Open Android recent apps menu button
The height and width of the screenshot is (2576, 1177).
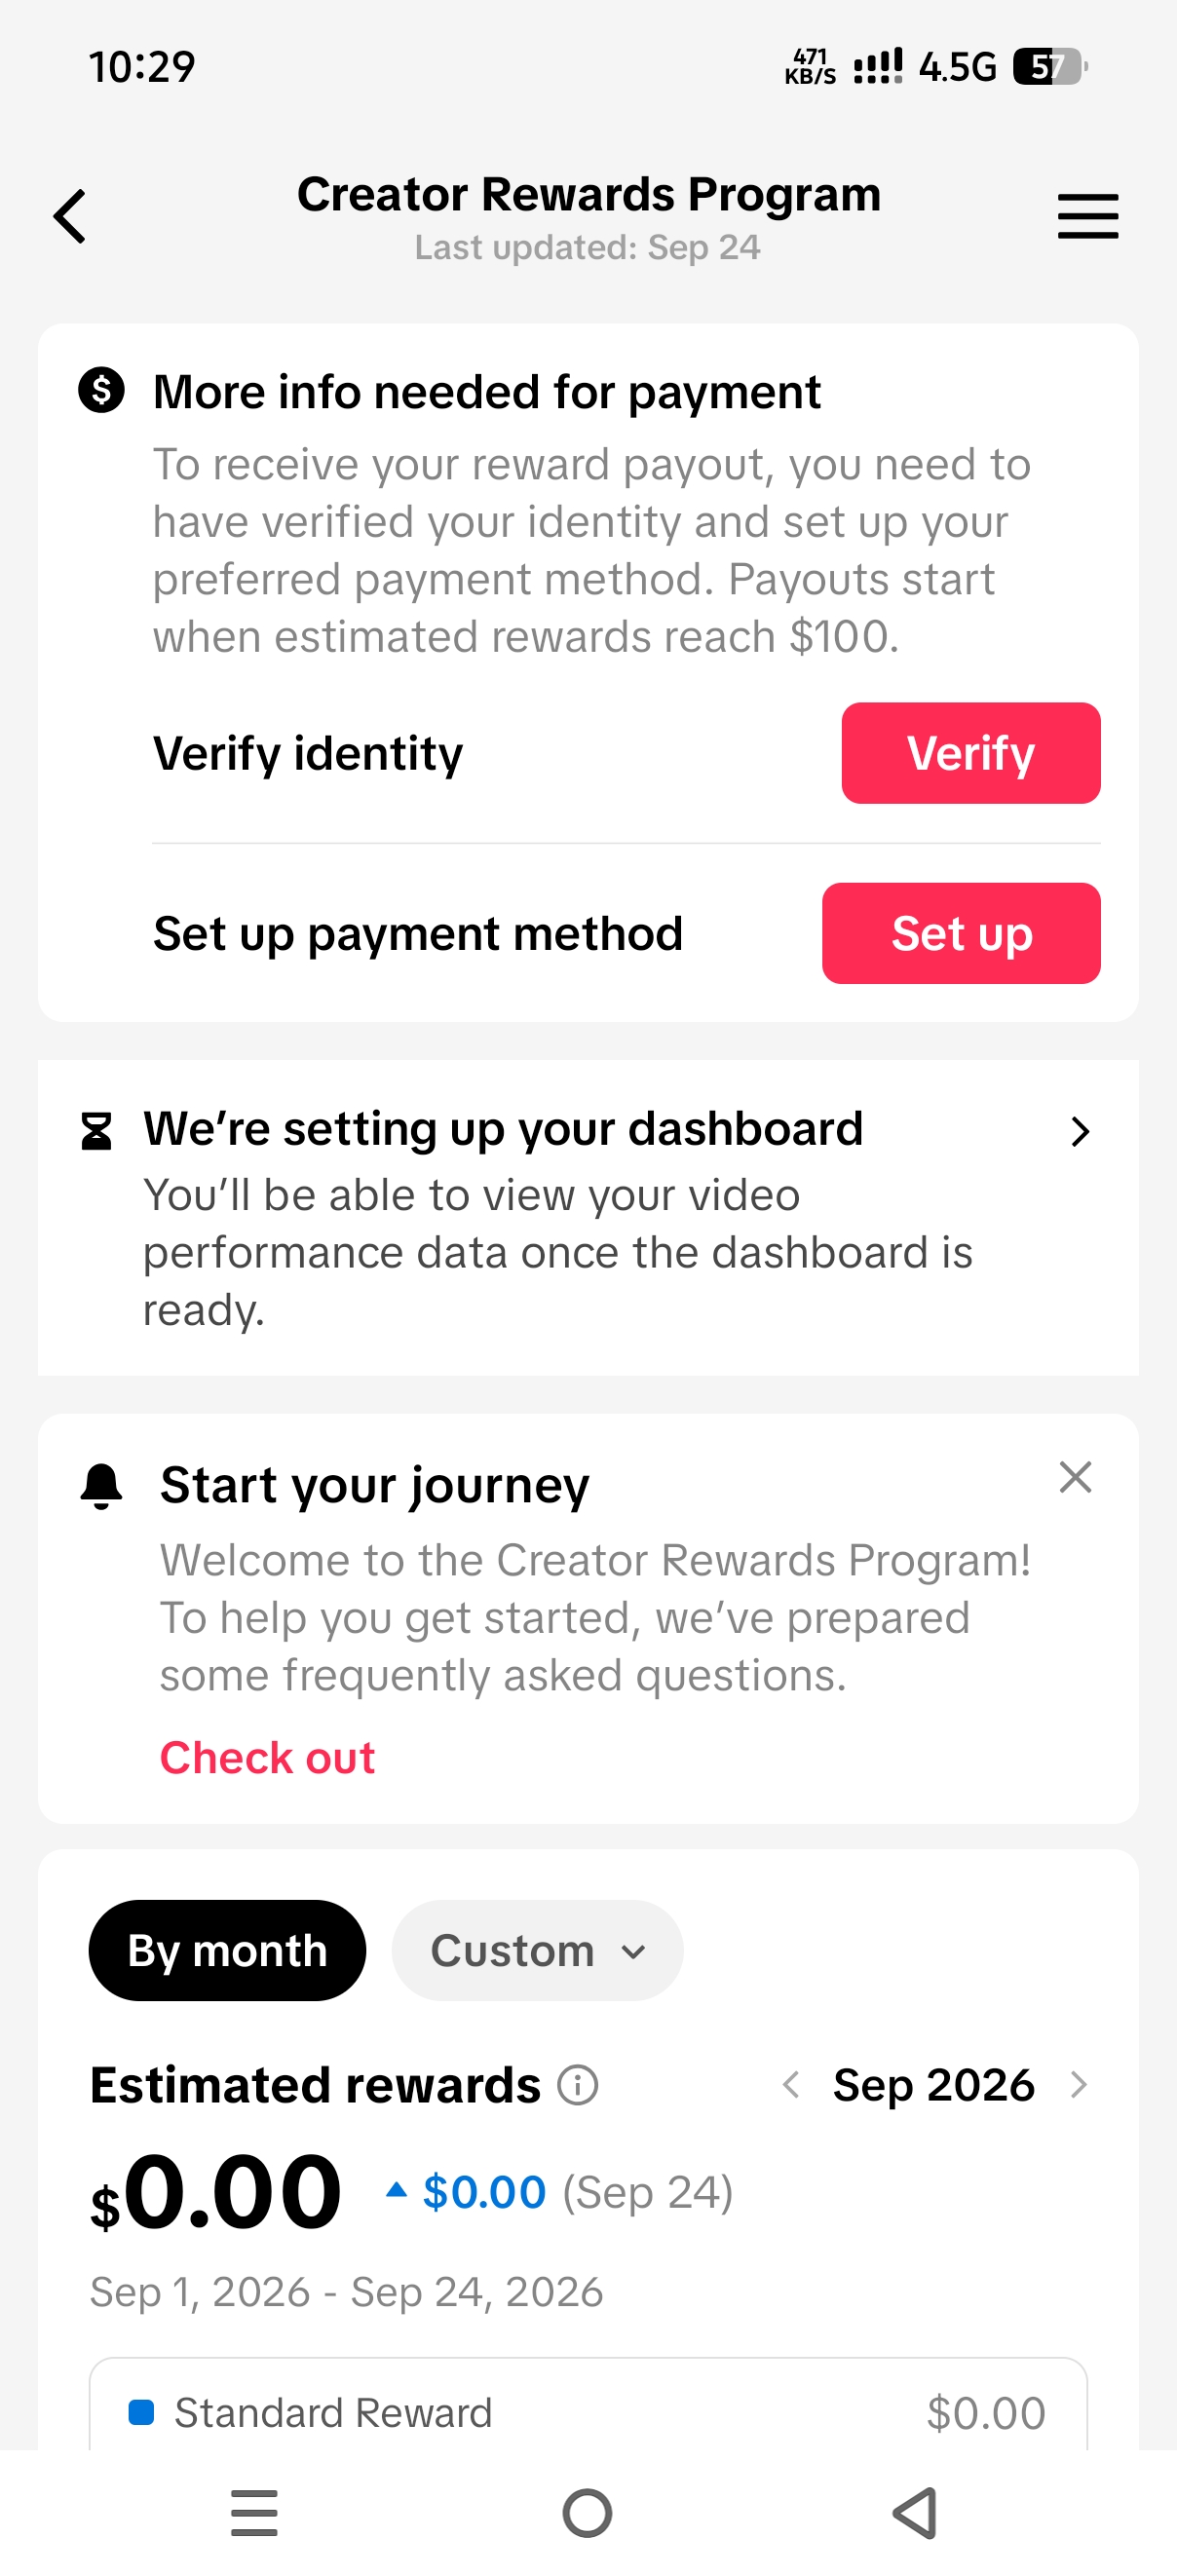[x=254, y=2513]
